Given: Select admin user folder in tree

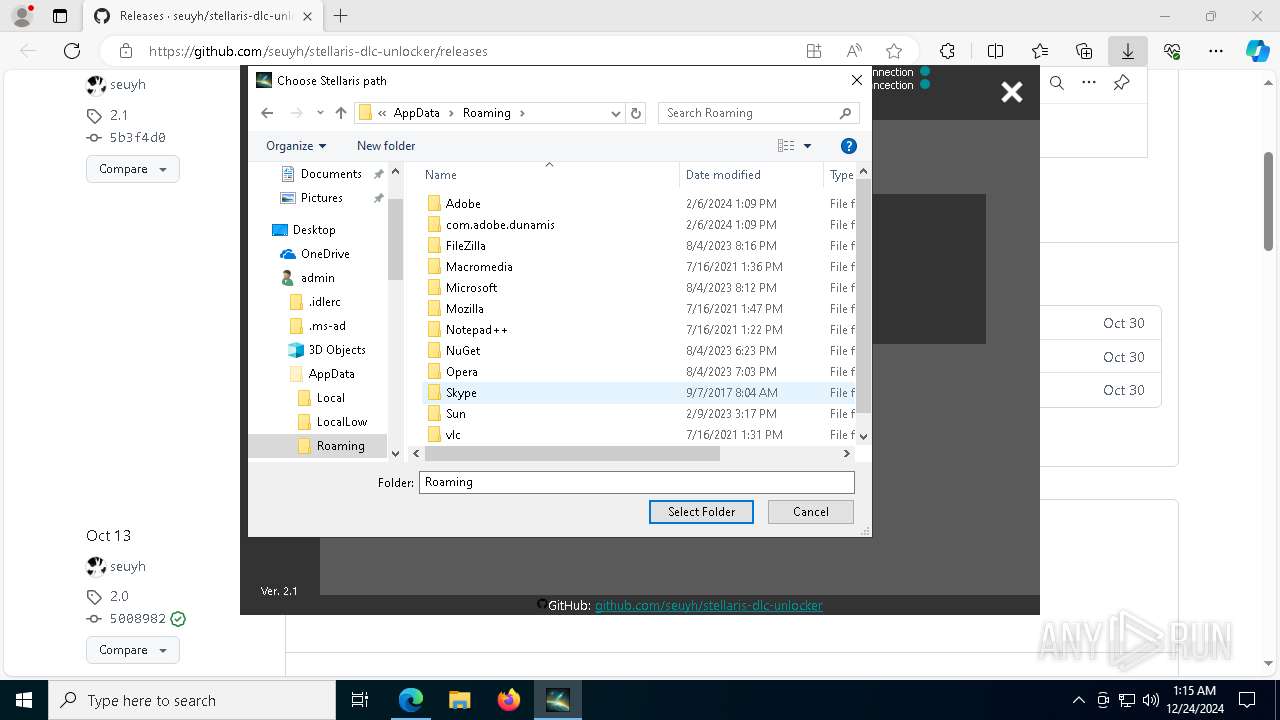Looking at the screenshot, I should [318, 277].
